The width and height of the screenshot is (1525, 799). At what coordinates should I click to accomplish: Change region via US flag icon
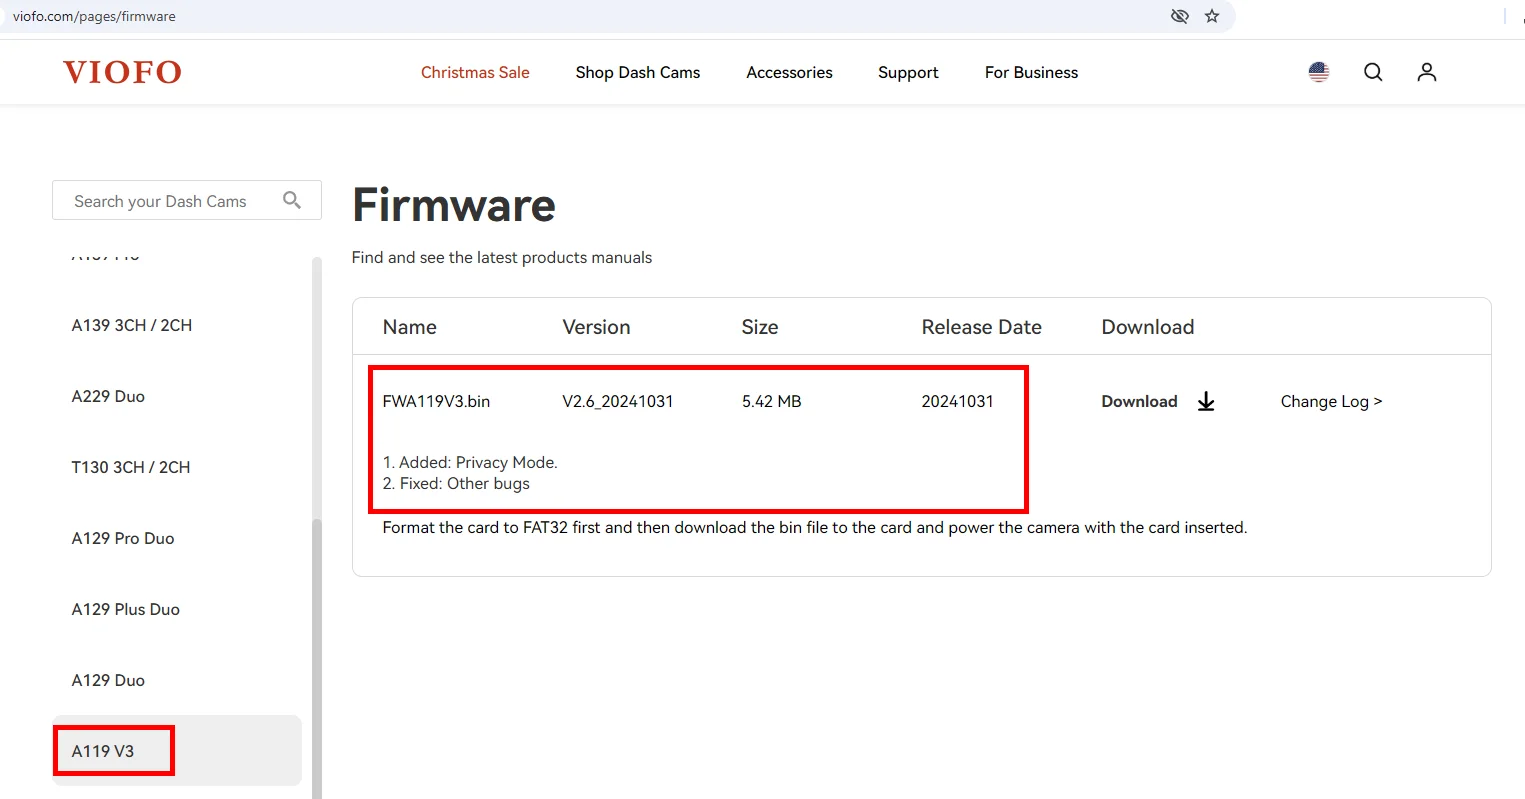click(x=1319, y=72)
